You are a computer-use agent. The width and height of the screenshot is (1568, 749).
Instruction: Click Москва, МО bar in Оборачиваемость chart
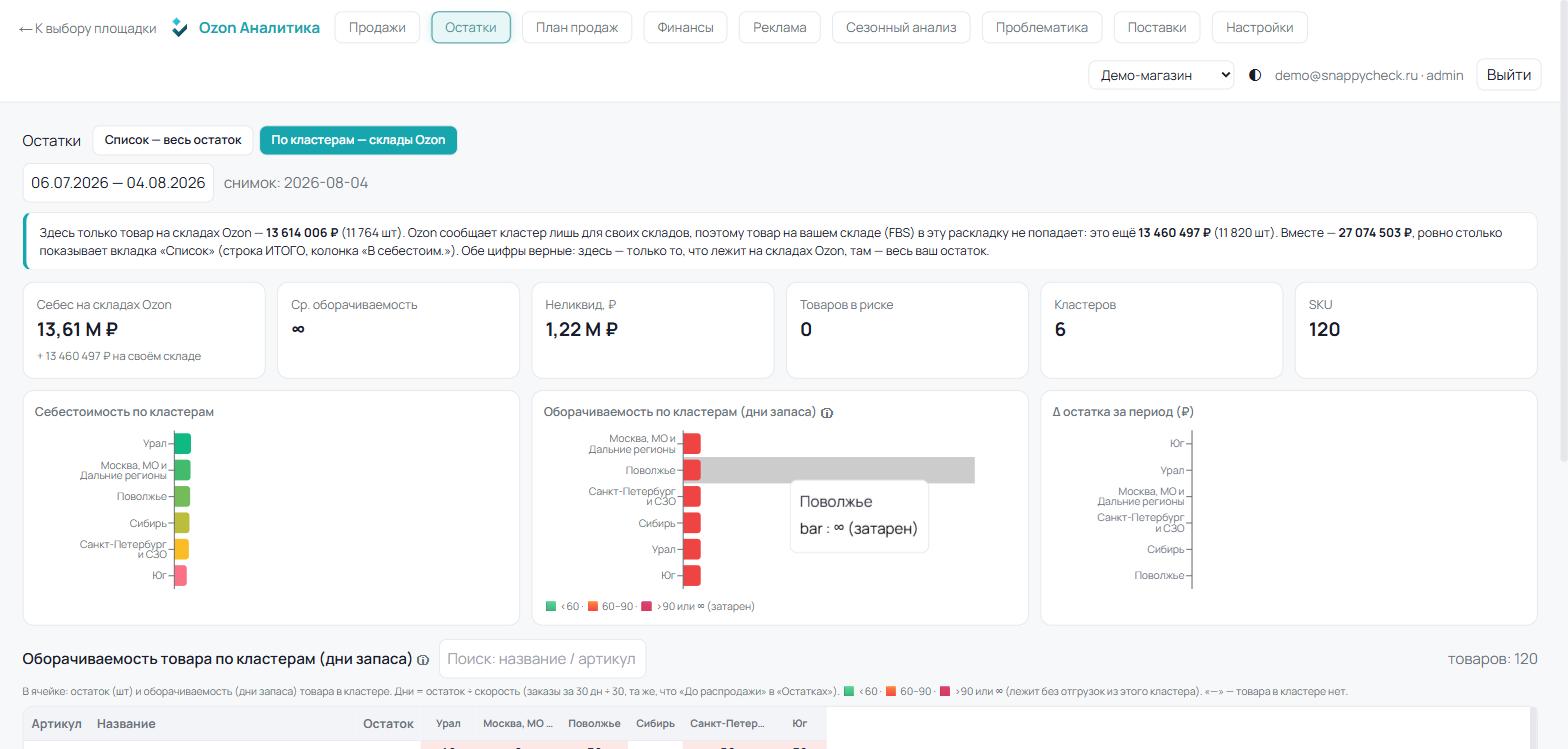coord(692,444)
